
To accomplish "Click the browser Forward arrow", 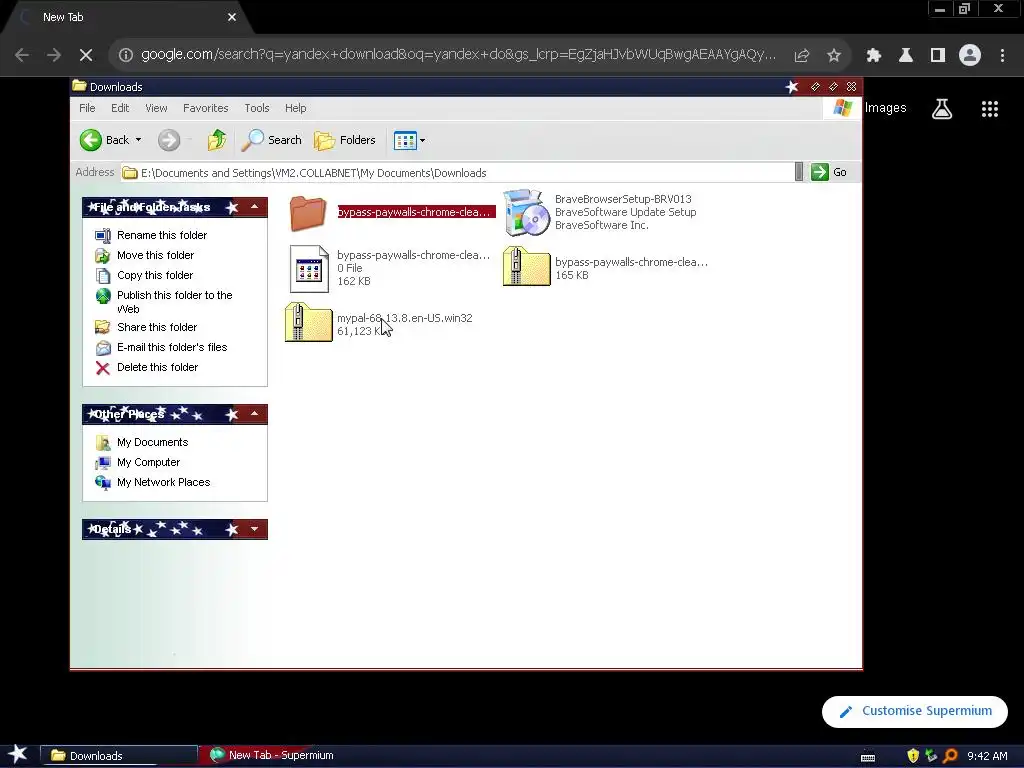I will pyautogui.click(x=54, y=56).
